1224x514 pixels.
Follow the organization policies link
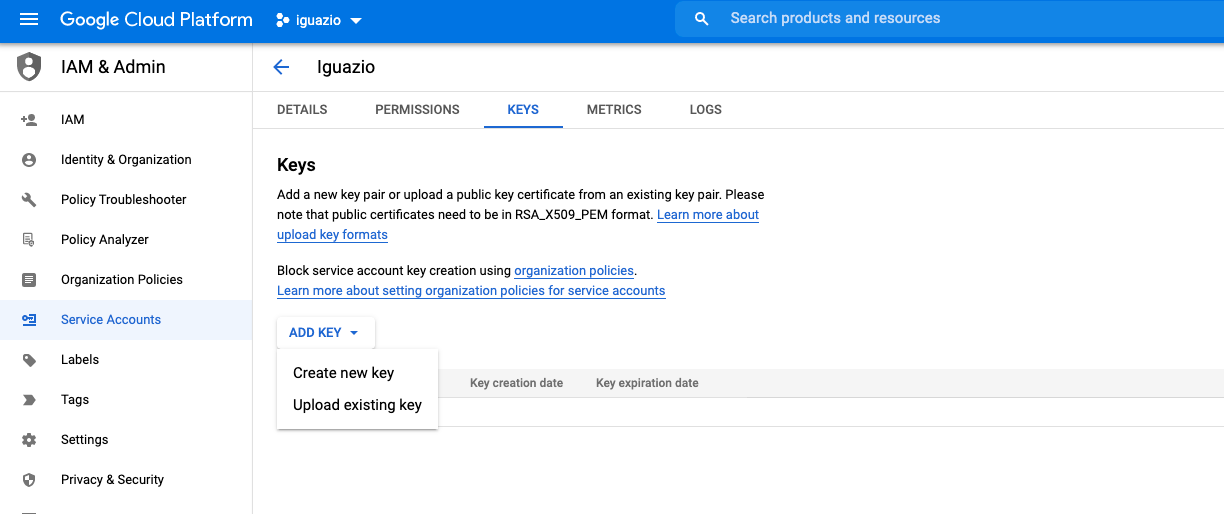coord(574,271)
